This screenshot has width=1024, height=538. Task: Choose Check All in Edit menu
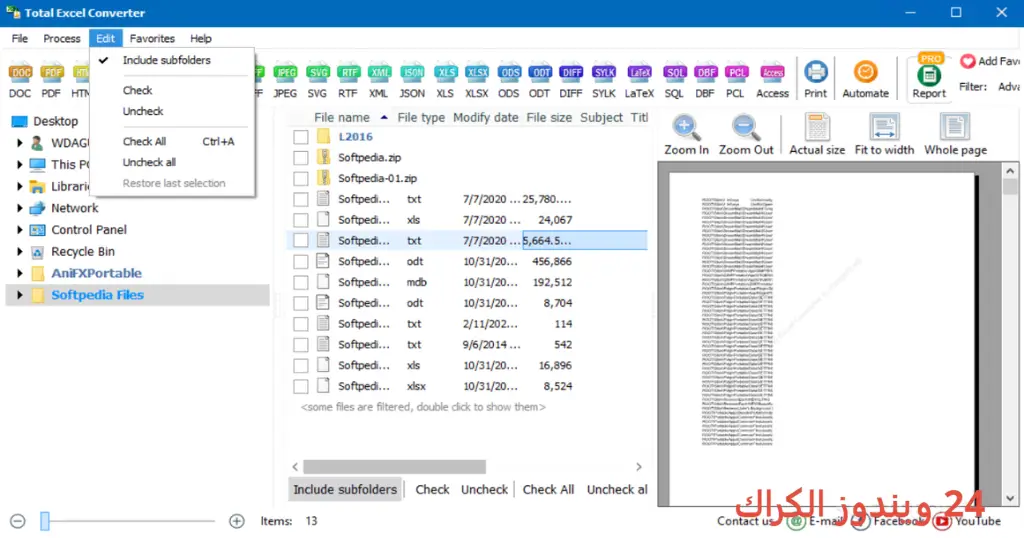coord(172,142)
